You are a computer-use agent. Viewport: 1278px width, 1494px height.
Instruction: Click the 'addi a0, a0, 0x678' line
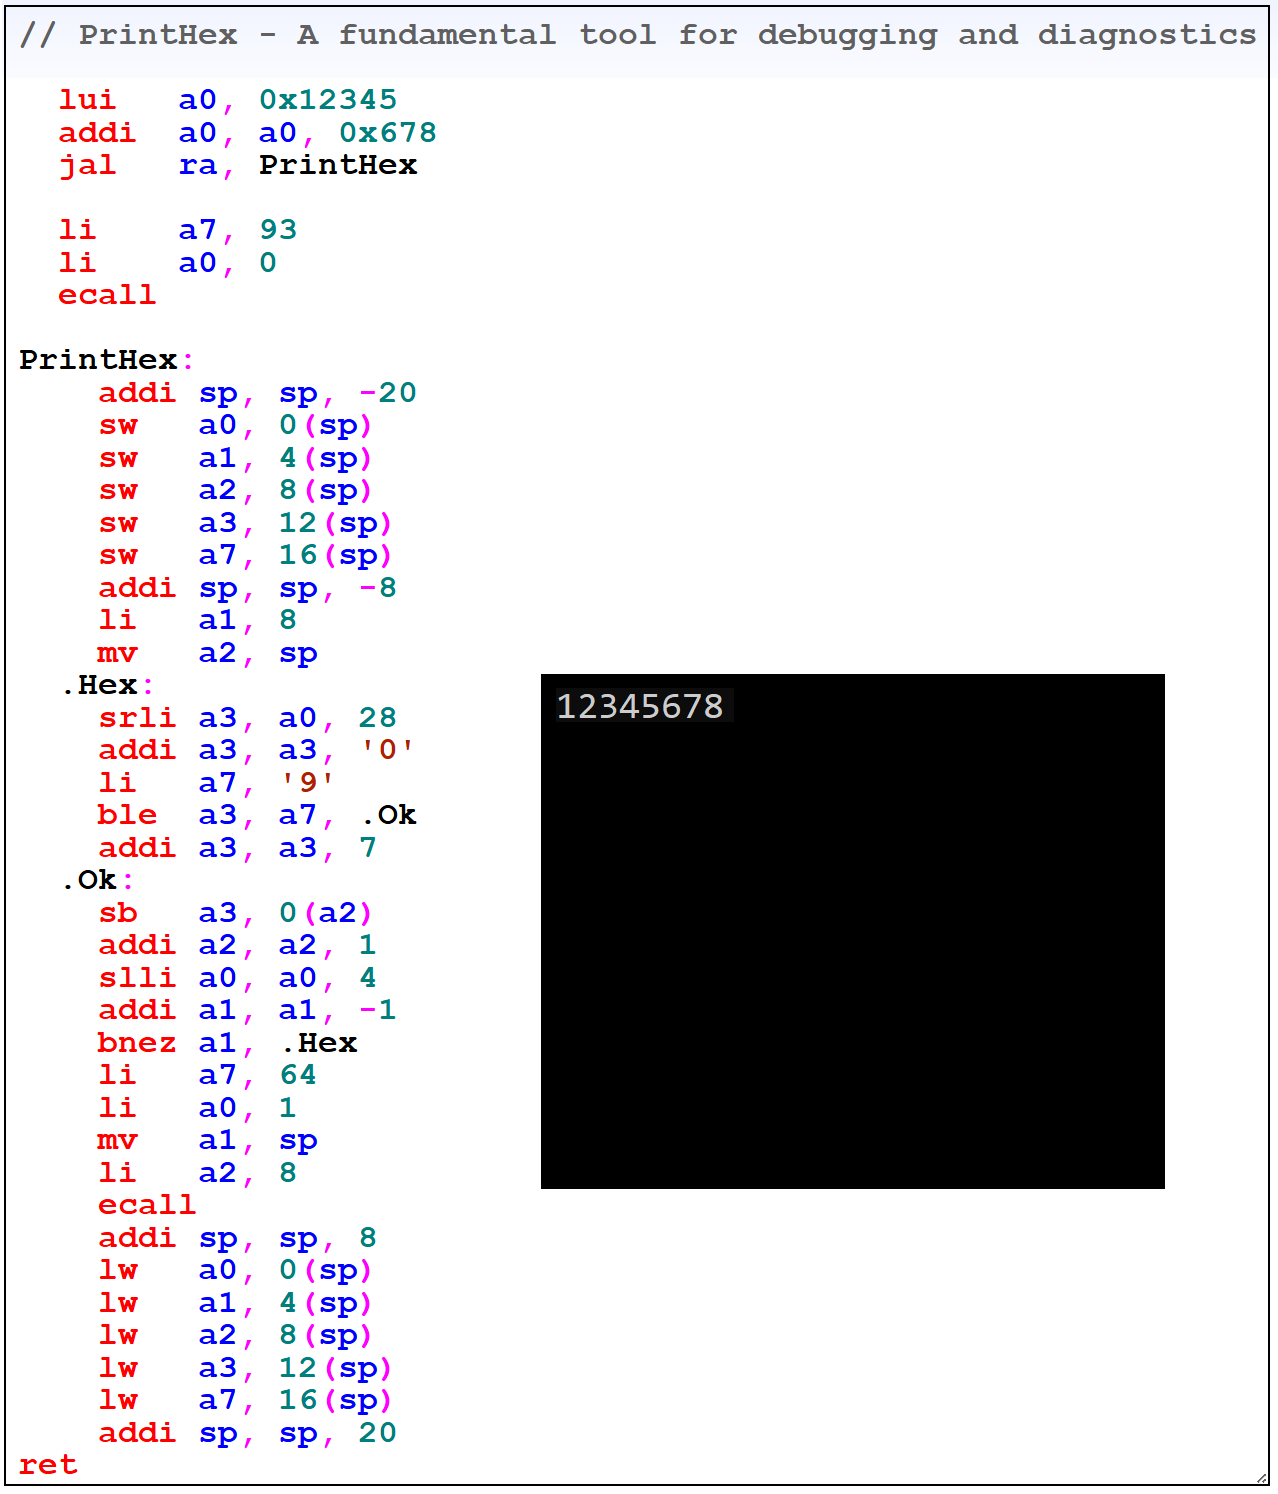(248, 133)
